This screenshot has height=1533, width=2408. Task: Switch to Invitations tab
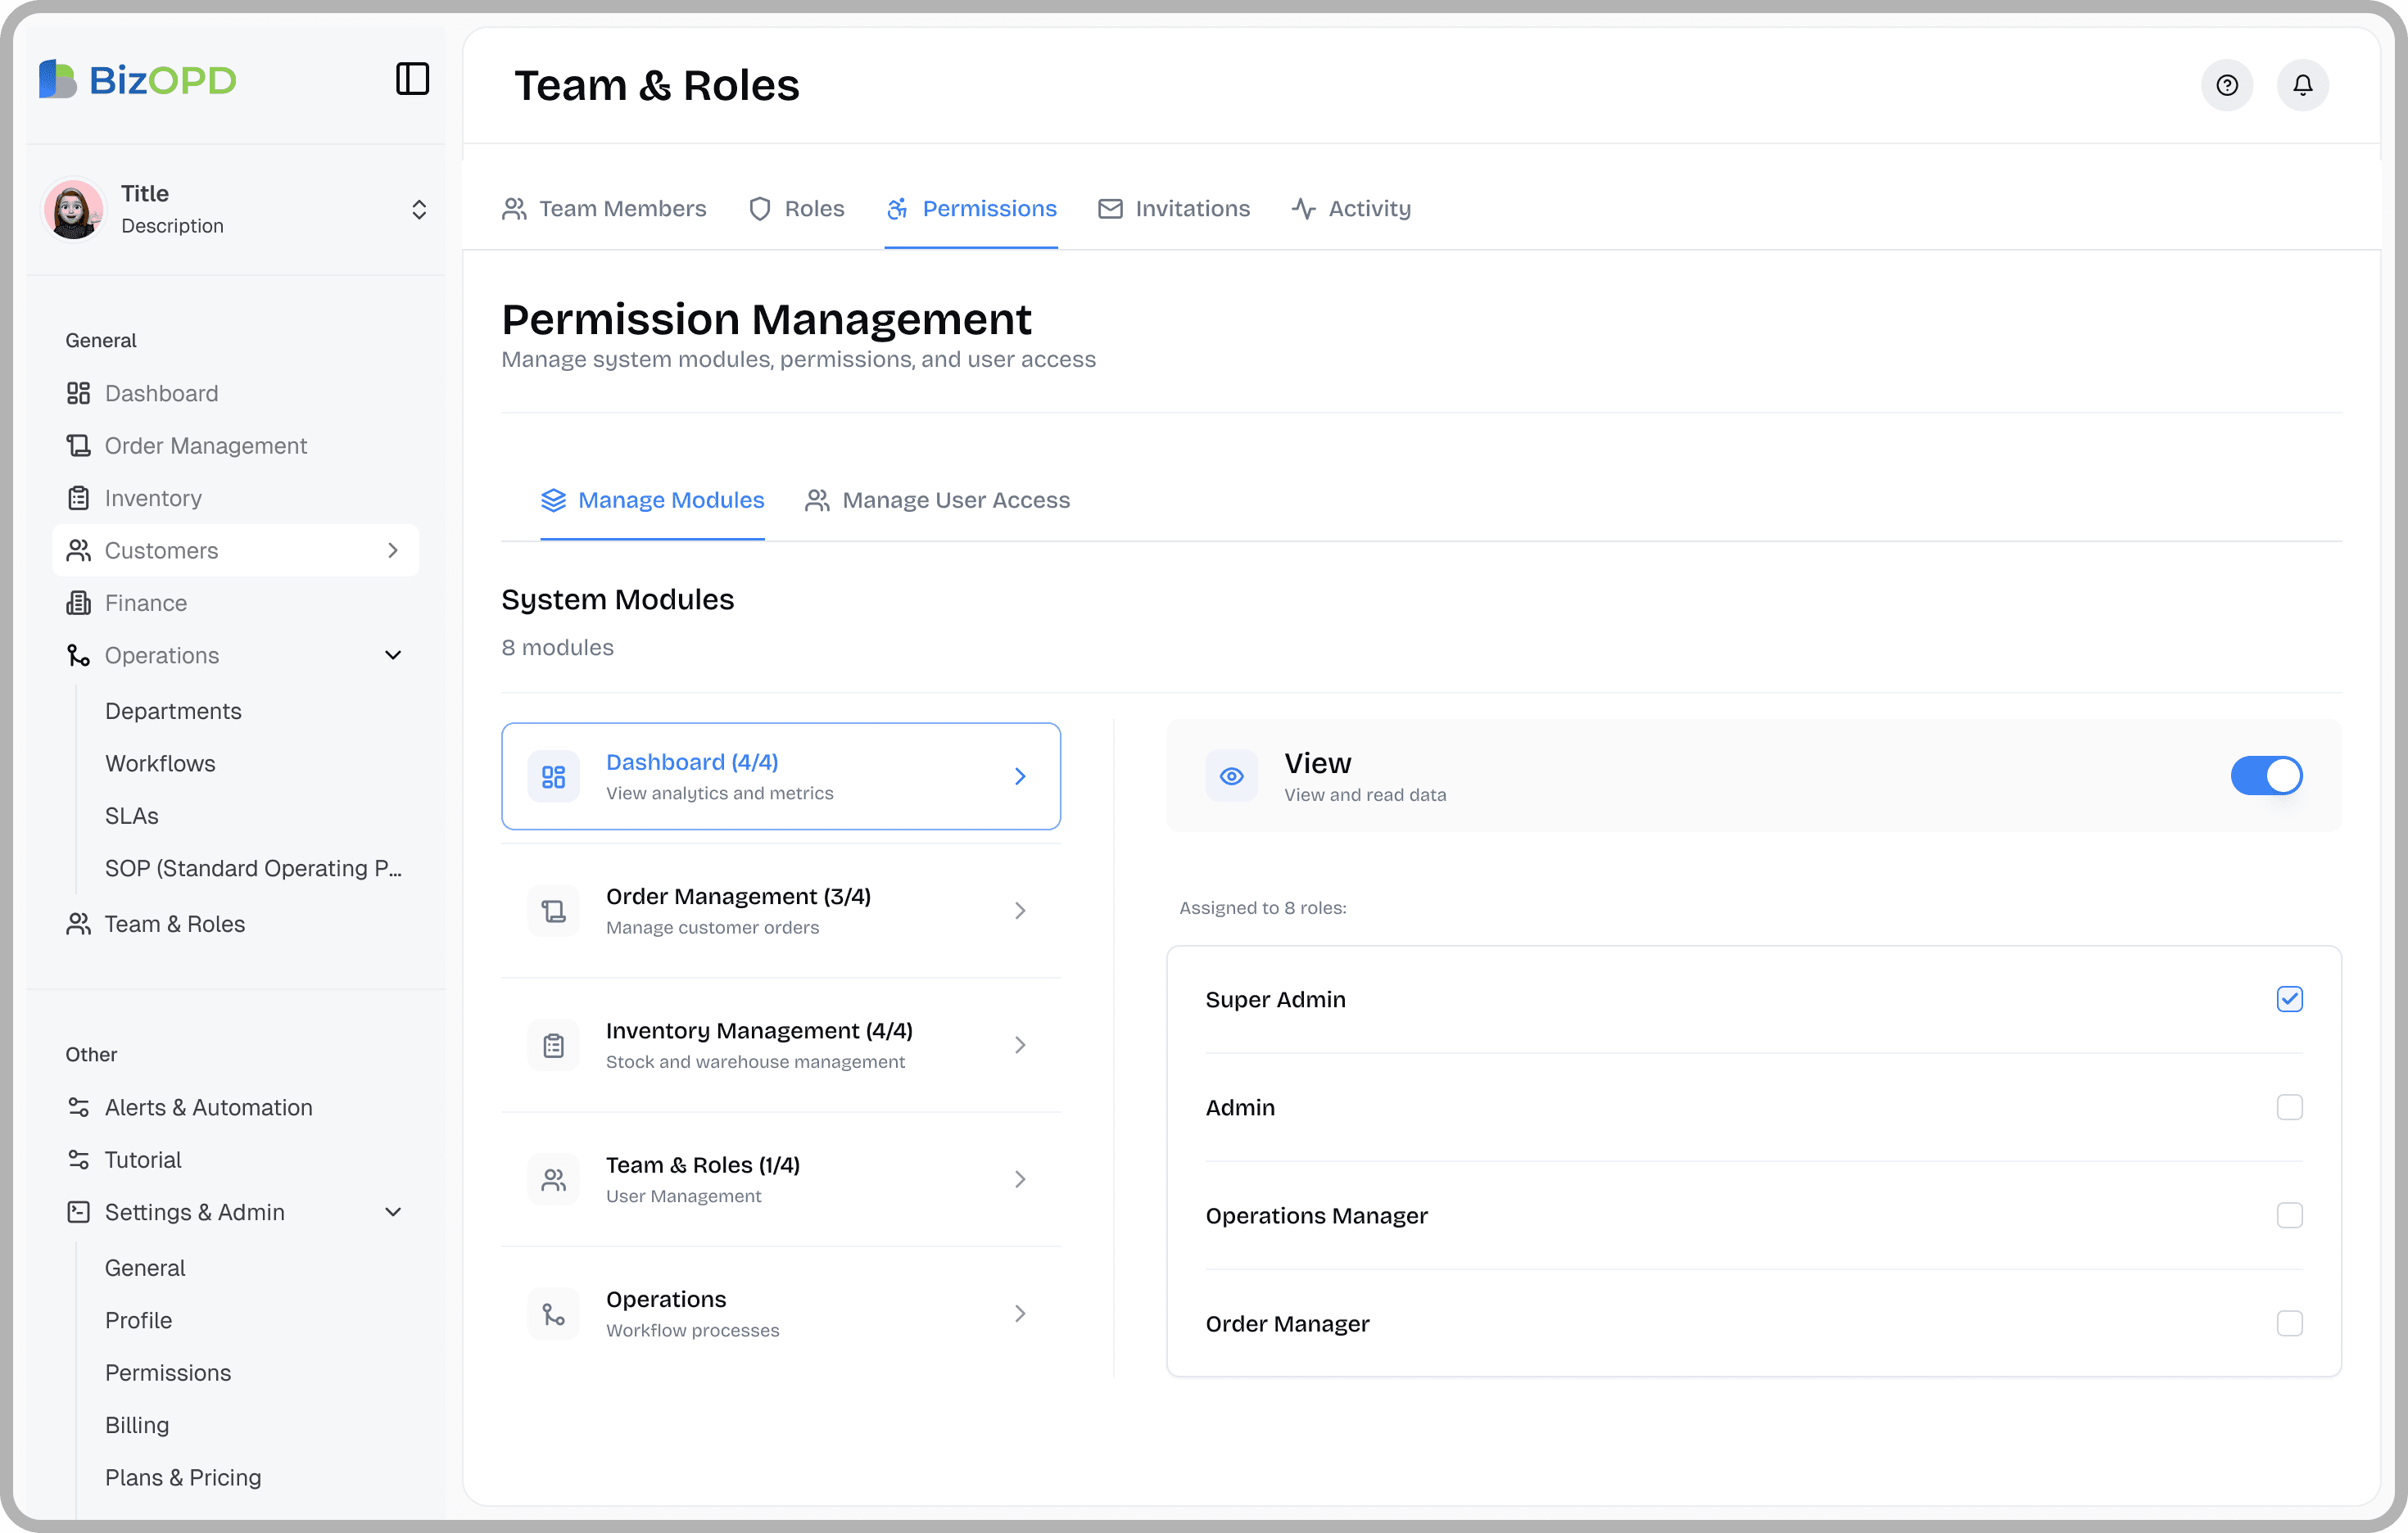pos(1174,208)
